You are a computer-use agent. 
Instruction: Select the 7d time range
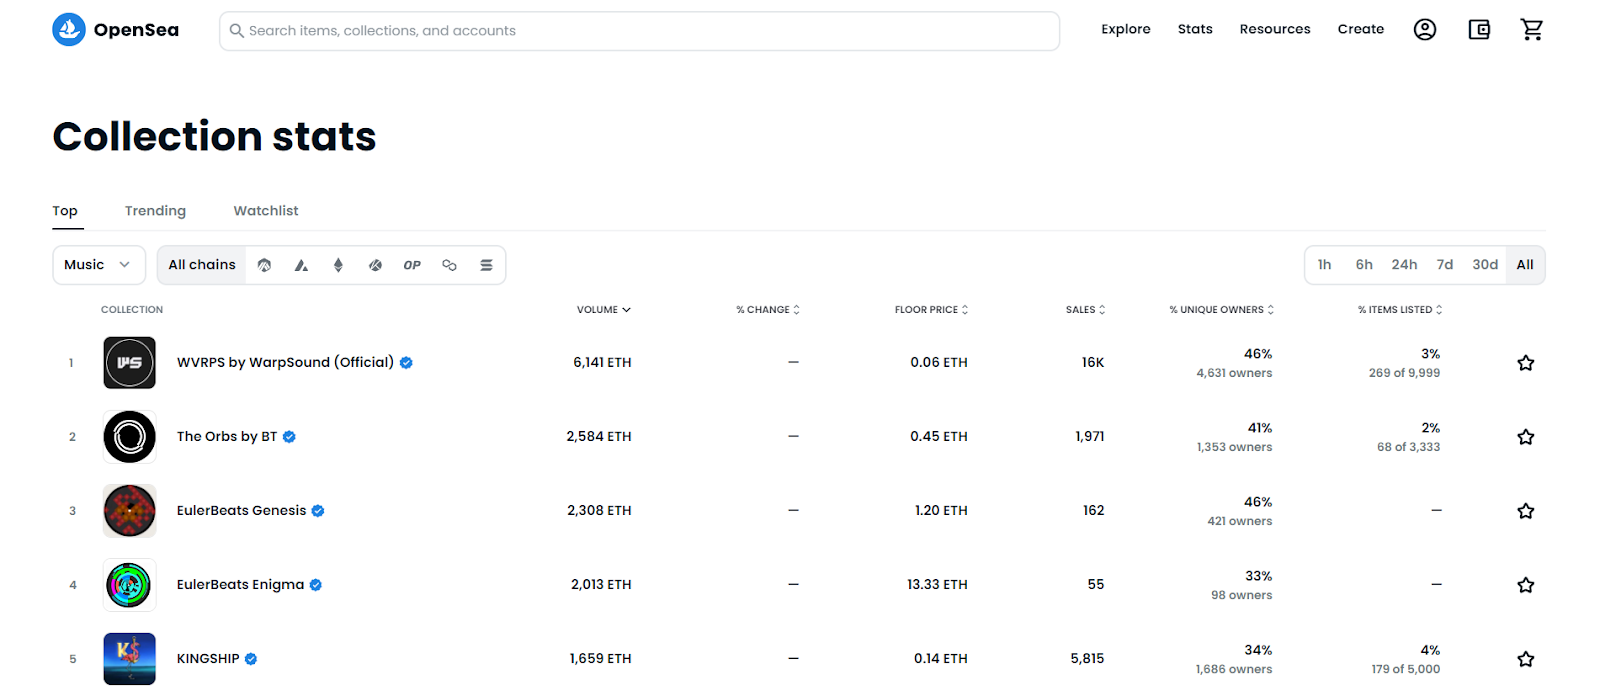pos(1445,265)
